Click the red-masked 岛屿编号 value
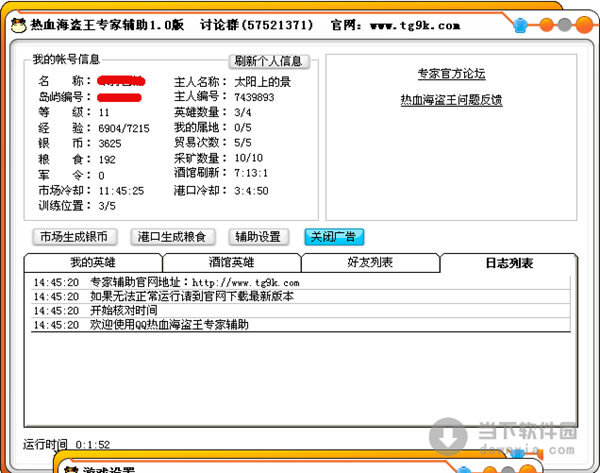Screen dimensions: 600x473 119,97
